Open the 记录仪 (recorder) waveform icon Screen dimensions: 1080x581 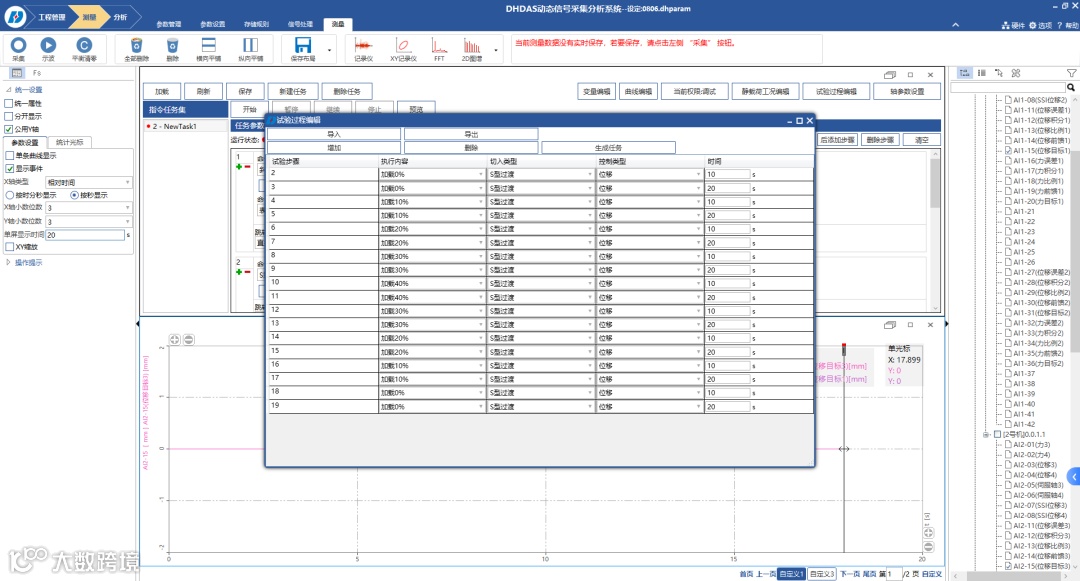click(x=363, y=45)
